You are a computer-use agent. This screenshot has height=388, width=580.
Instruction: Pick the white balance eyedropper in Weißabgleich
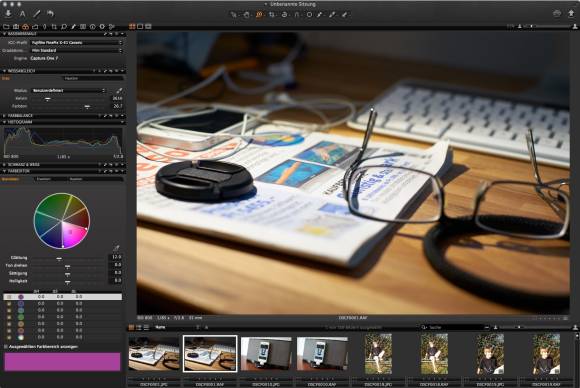119,91
